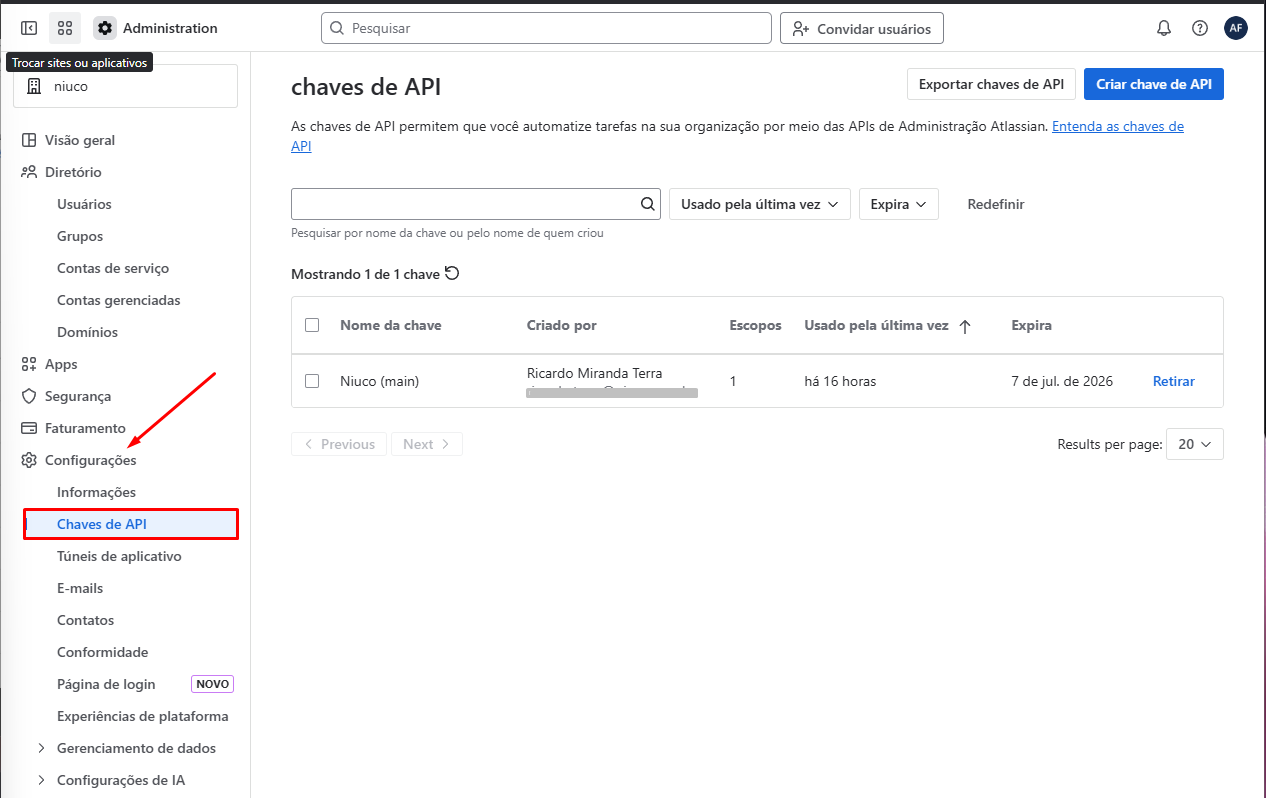Click the 7 de jul. de 2026 expiry

[1061, 381]
